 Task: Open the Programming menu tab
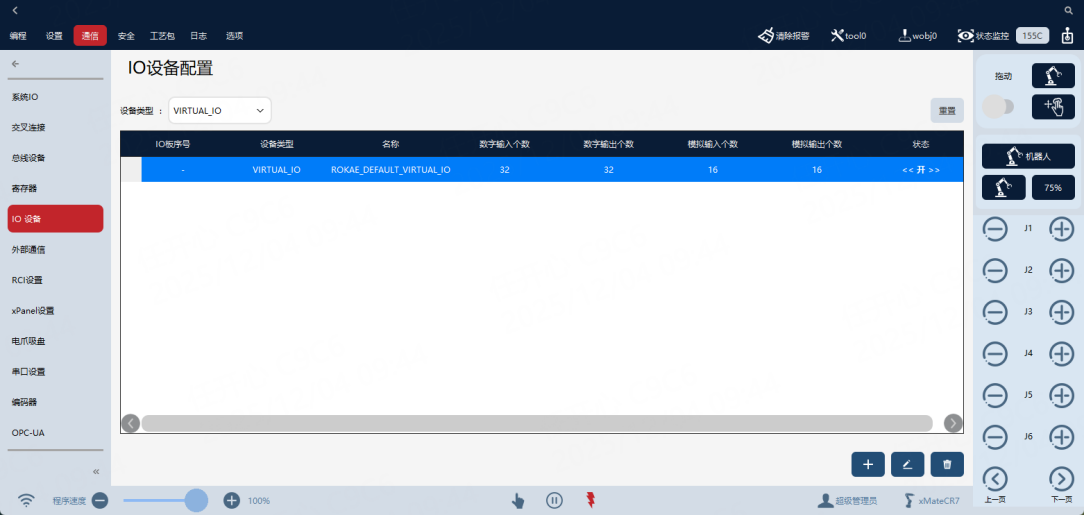click(18, 36)
